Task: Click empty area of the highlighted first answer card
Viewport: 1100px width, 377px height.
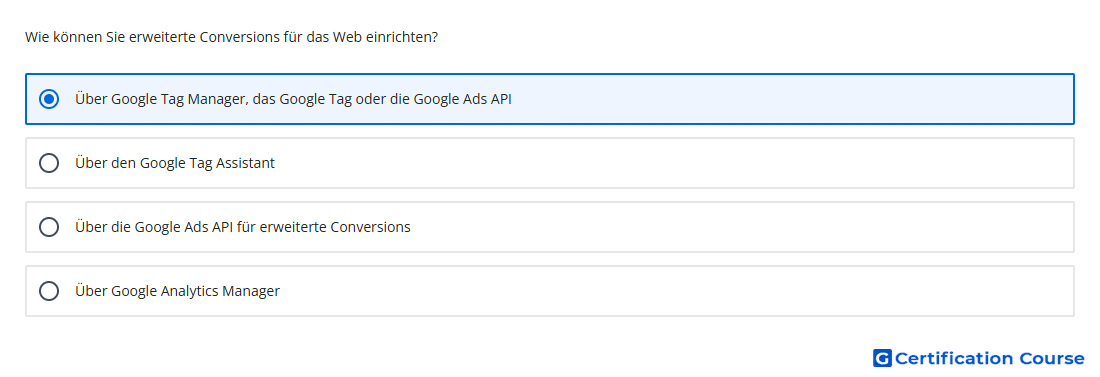Action: pyautogui.click(x=793, y=99)
